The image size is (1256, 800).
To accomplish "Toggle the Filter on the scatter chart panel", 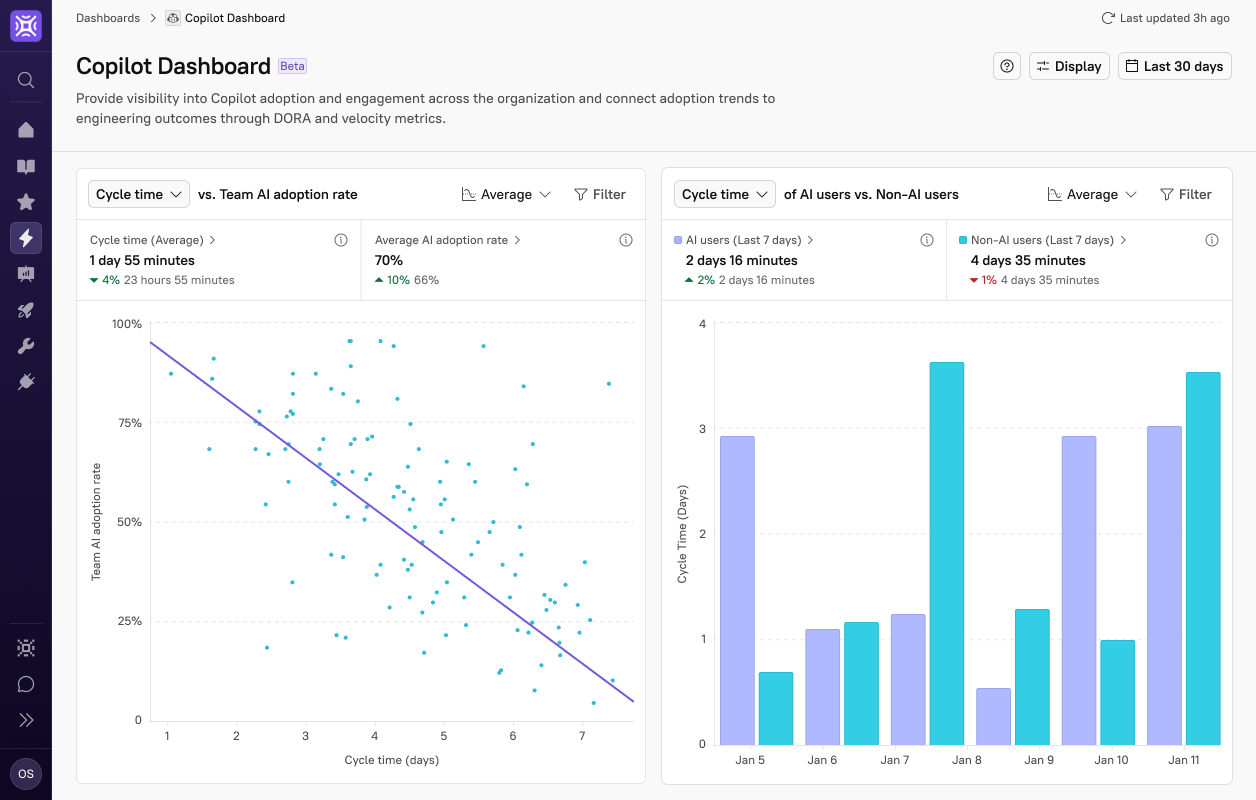I will tap(600, 194).
